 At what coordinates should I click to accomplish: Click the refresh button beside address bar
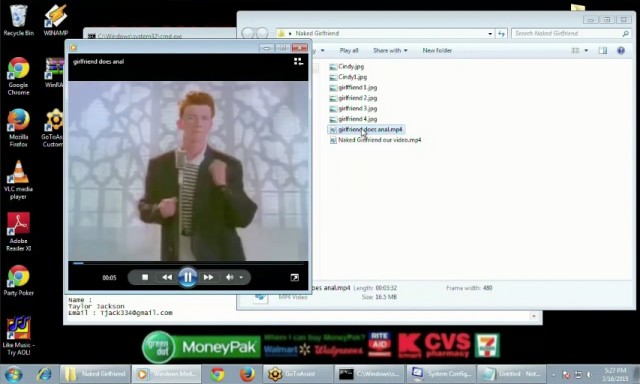point(501,33)
